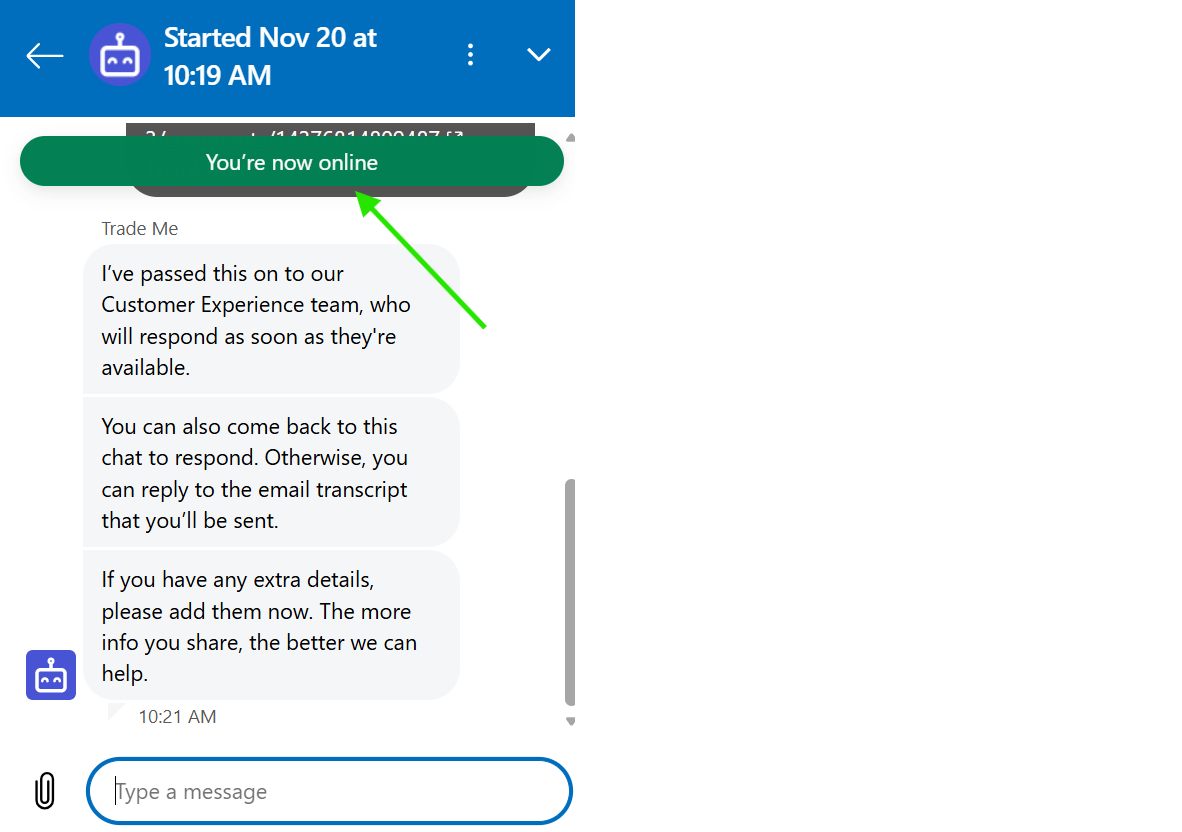Image resolution: width=1182 pixels, height=832 pixels.
Task: Go back using the left arrow
Action: tap(45, 56)
